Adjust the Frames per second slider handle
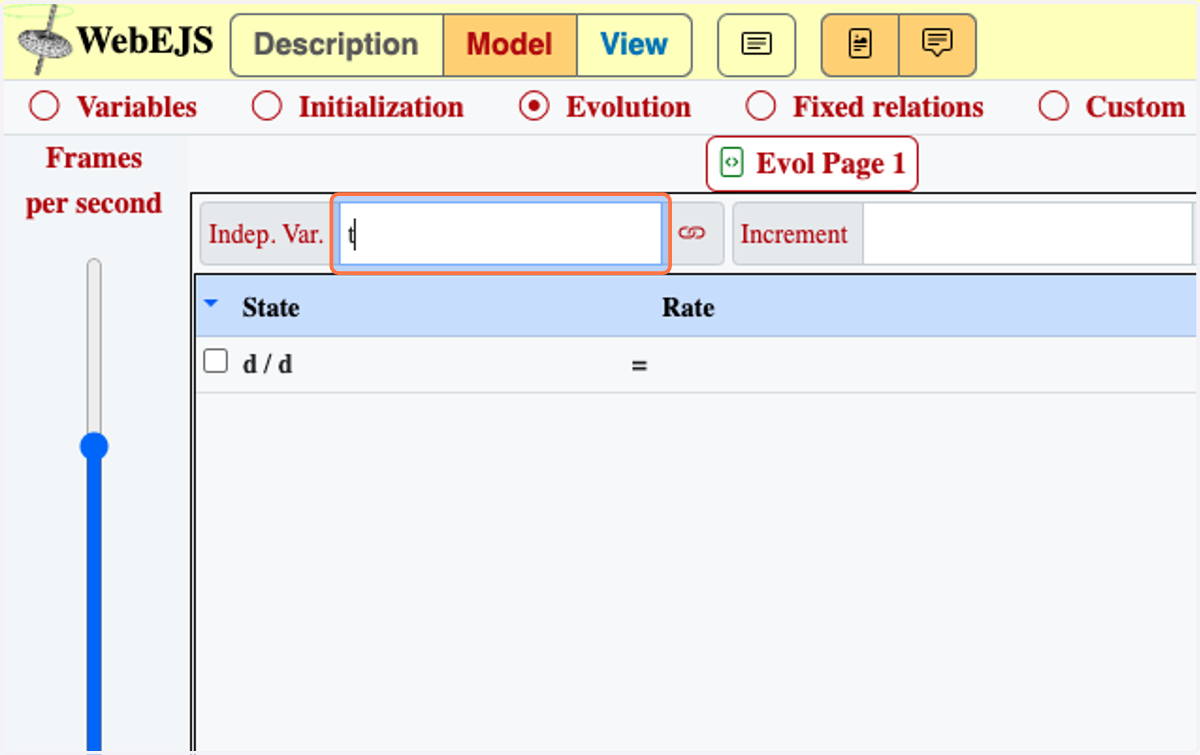The width and height of the screenshot is (1200, 755). [94, 446]
